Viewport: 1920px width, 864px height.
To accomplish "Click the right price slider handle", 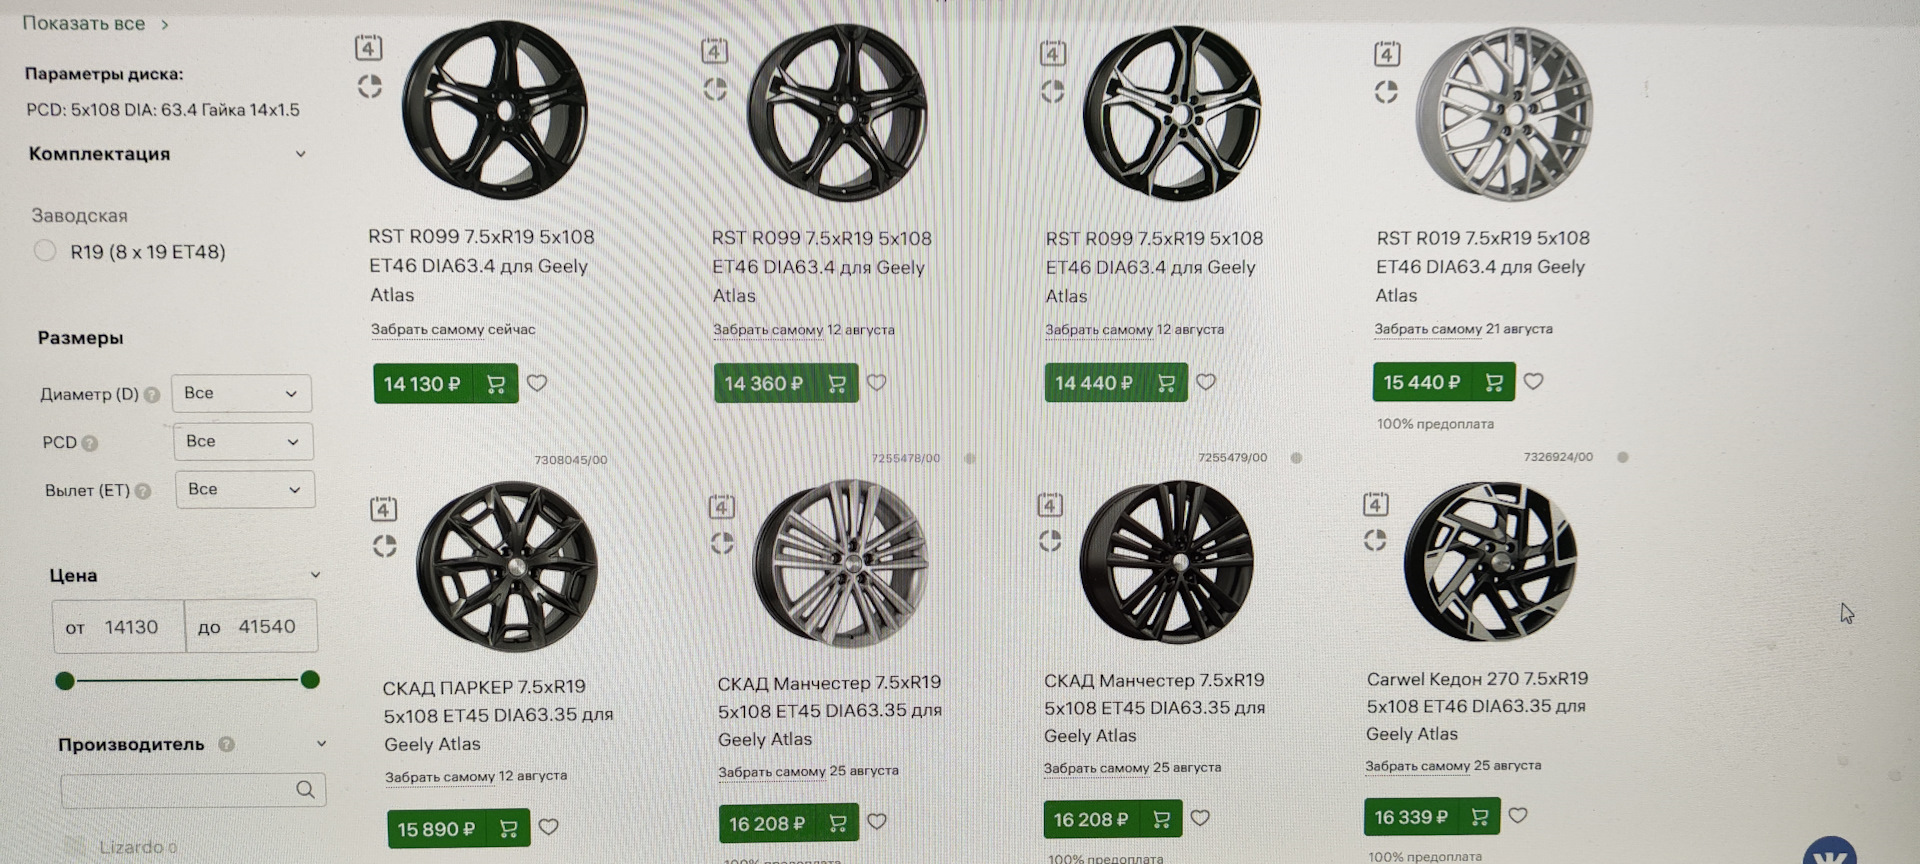I will point(310,680).
